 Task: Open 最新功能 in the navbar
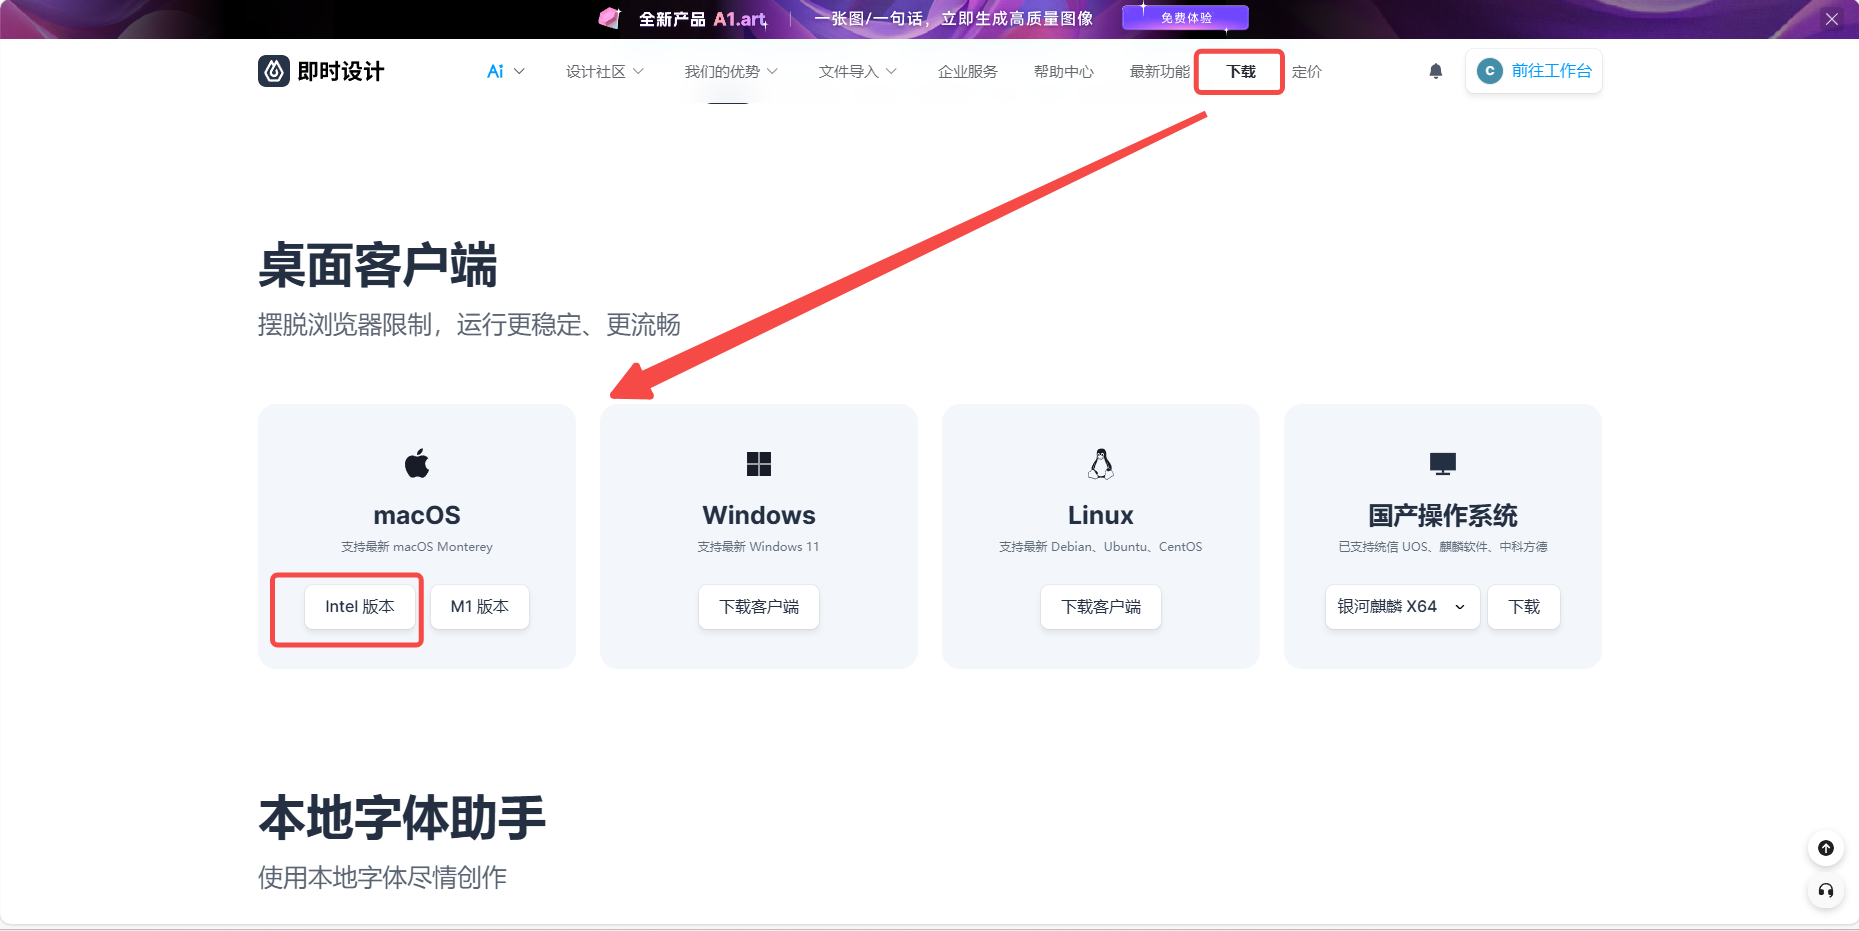pos(1159,71)
